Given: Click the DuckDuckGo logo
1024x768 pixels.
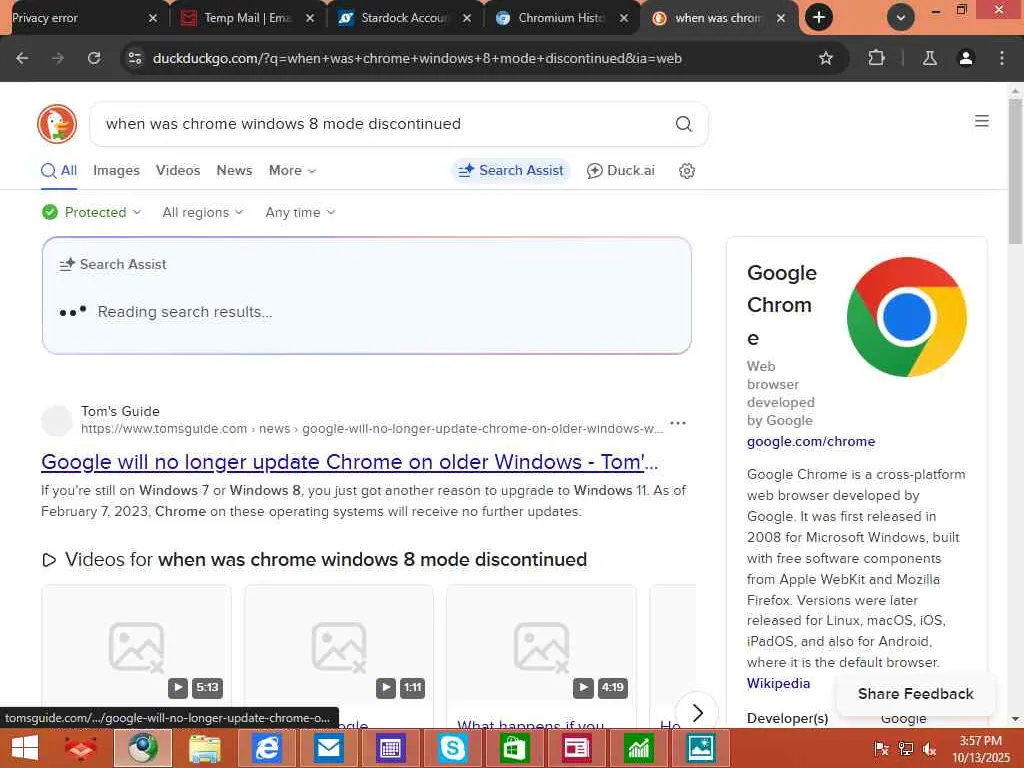Looking at the screenshot, I should pos(57,123).
